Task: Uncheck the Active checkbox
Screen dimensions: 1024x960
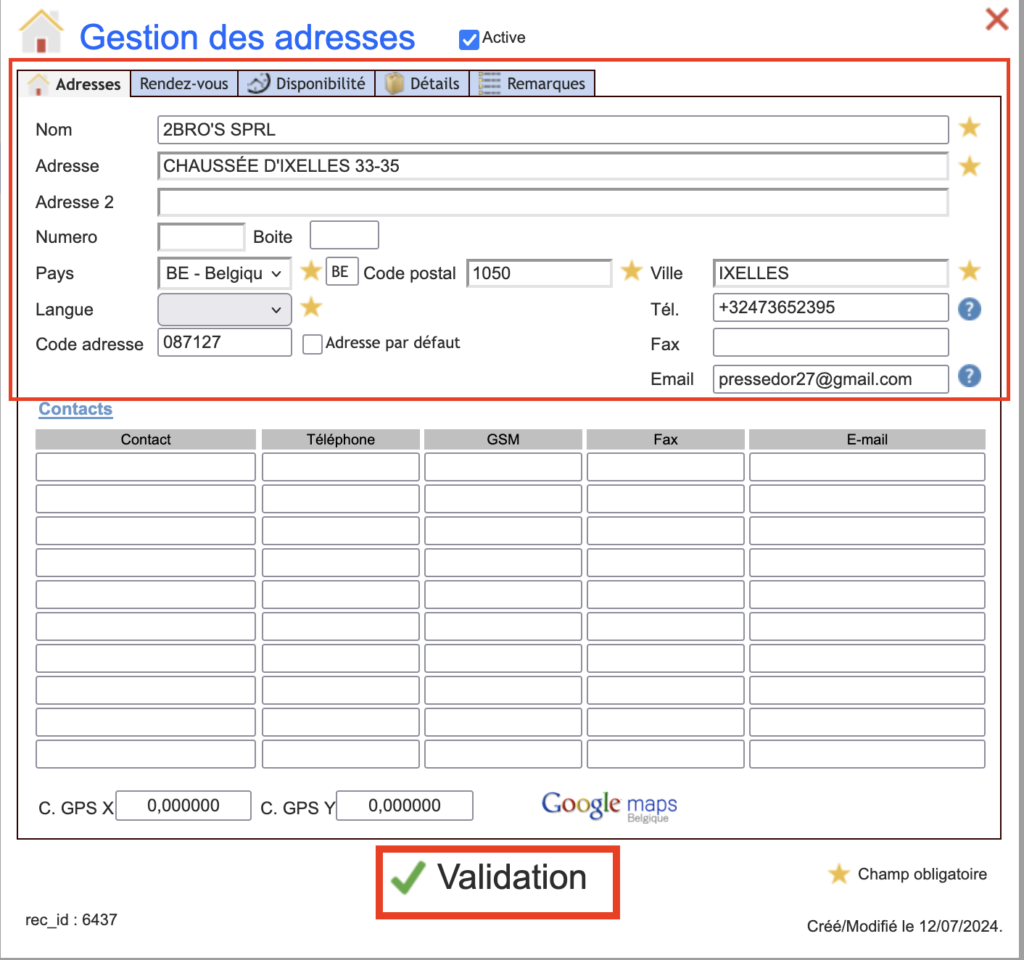Action: [x=468, y=39]
